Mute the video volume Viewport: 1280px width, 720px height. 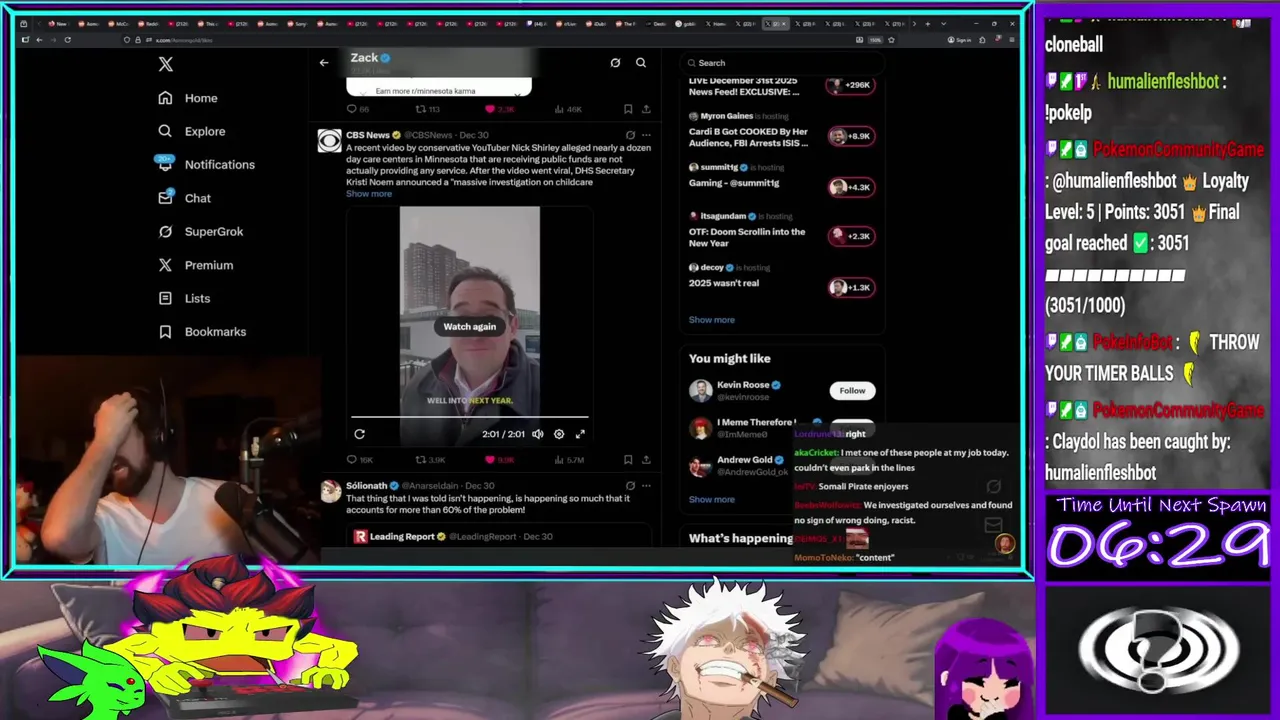tap(538, 434)
